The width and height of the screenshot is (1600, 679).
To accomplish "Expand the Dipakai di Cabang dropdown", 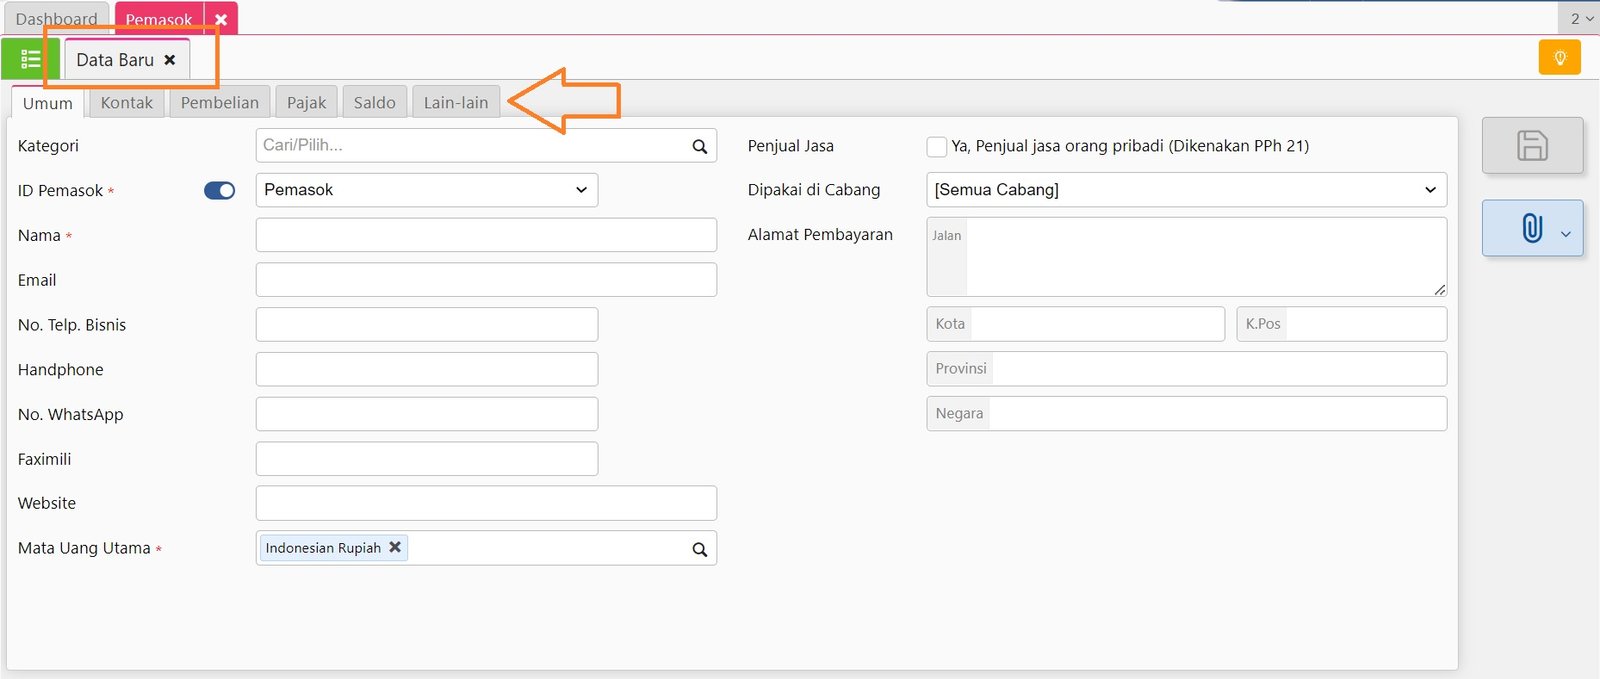I will click(1186, 190).
